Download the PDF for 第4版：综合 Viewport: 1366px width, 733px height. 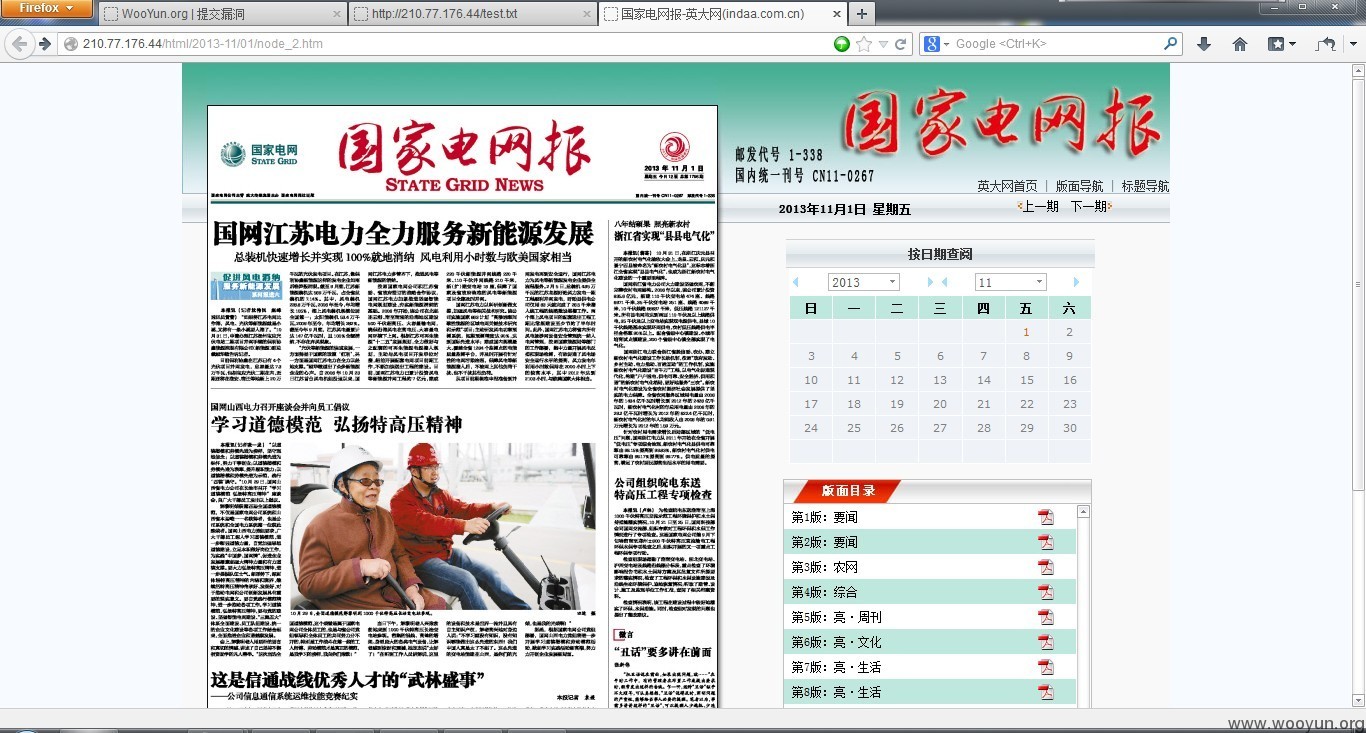coord(1046,592)
